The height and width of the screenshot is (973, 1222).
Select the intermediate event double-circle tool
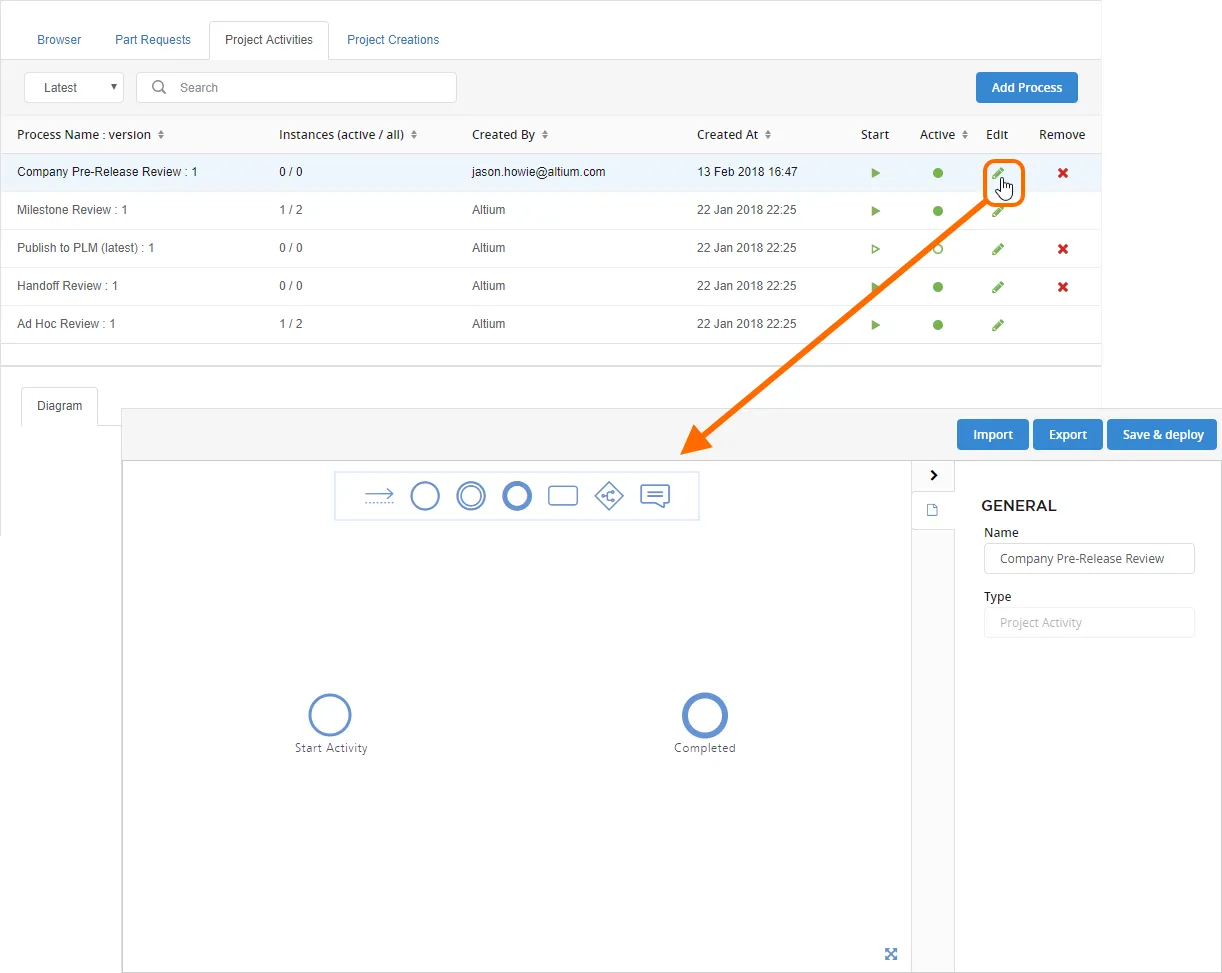(x=471, y=496)
